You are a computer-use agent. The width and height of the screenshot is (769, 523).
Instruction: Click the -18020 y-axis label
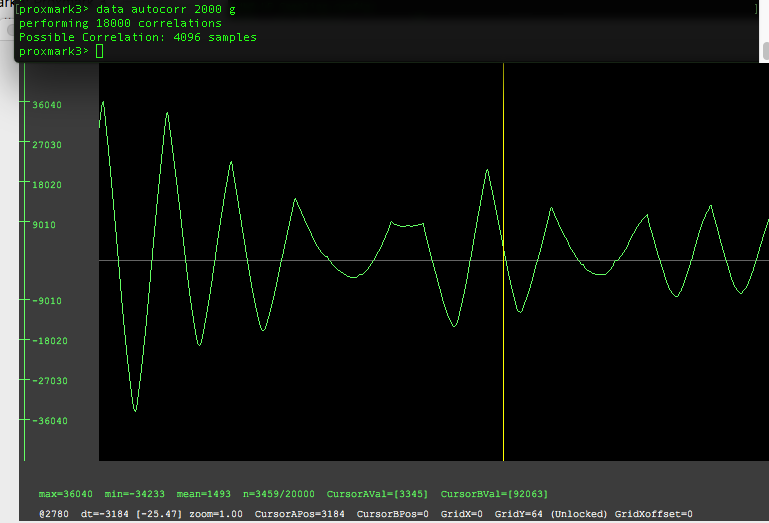point(50,340)
